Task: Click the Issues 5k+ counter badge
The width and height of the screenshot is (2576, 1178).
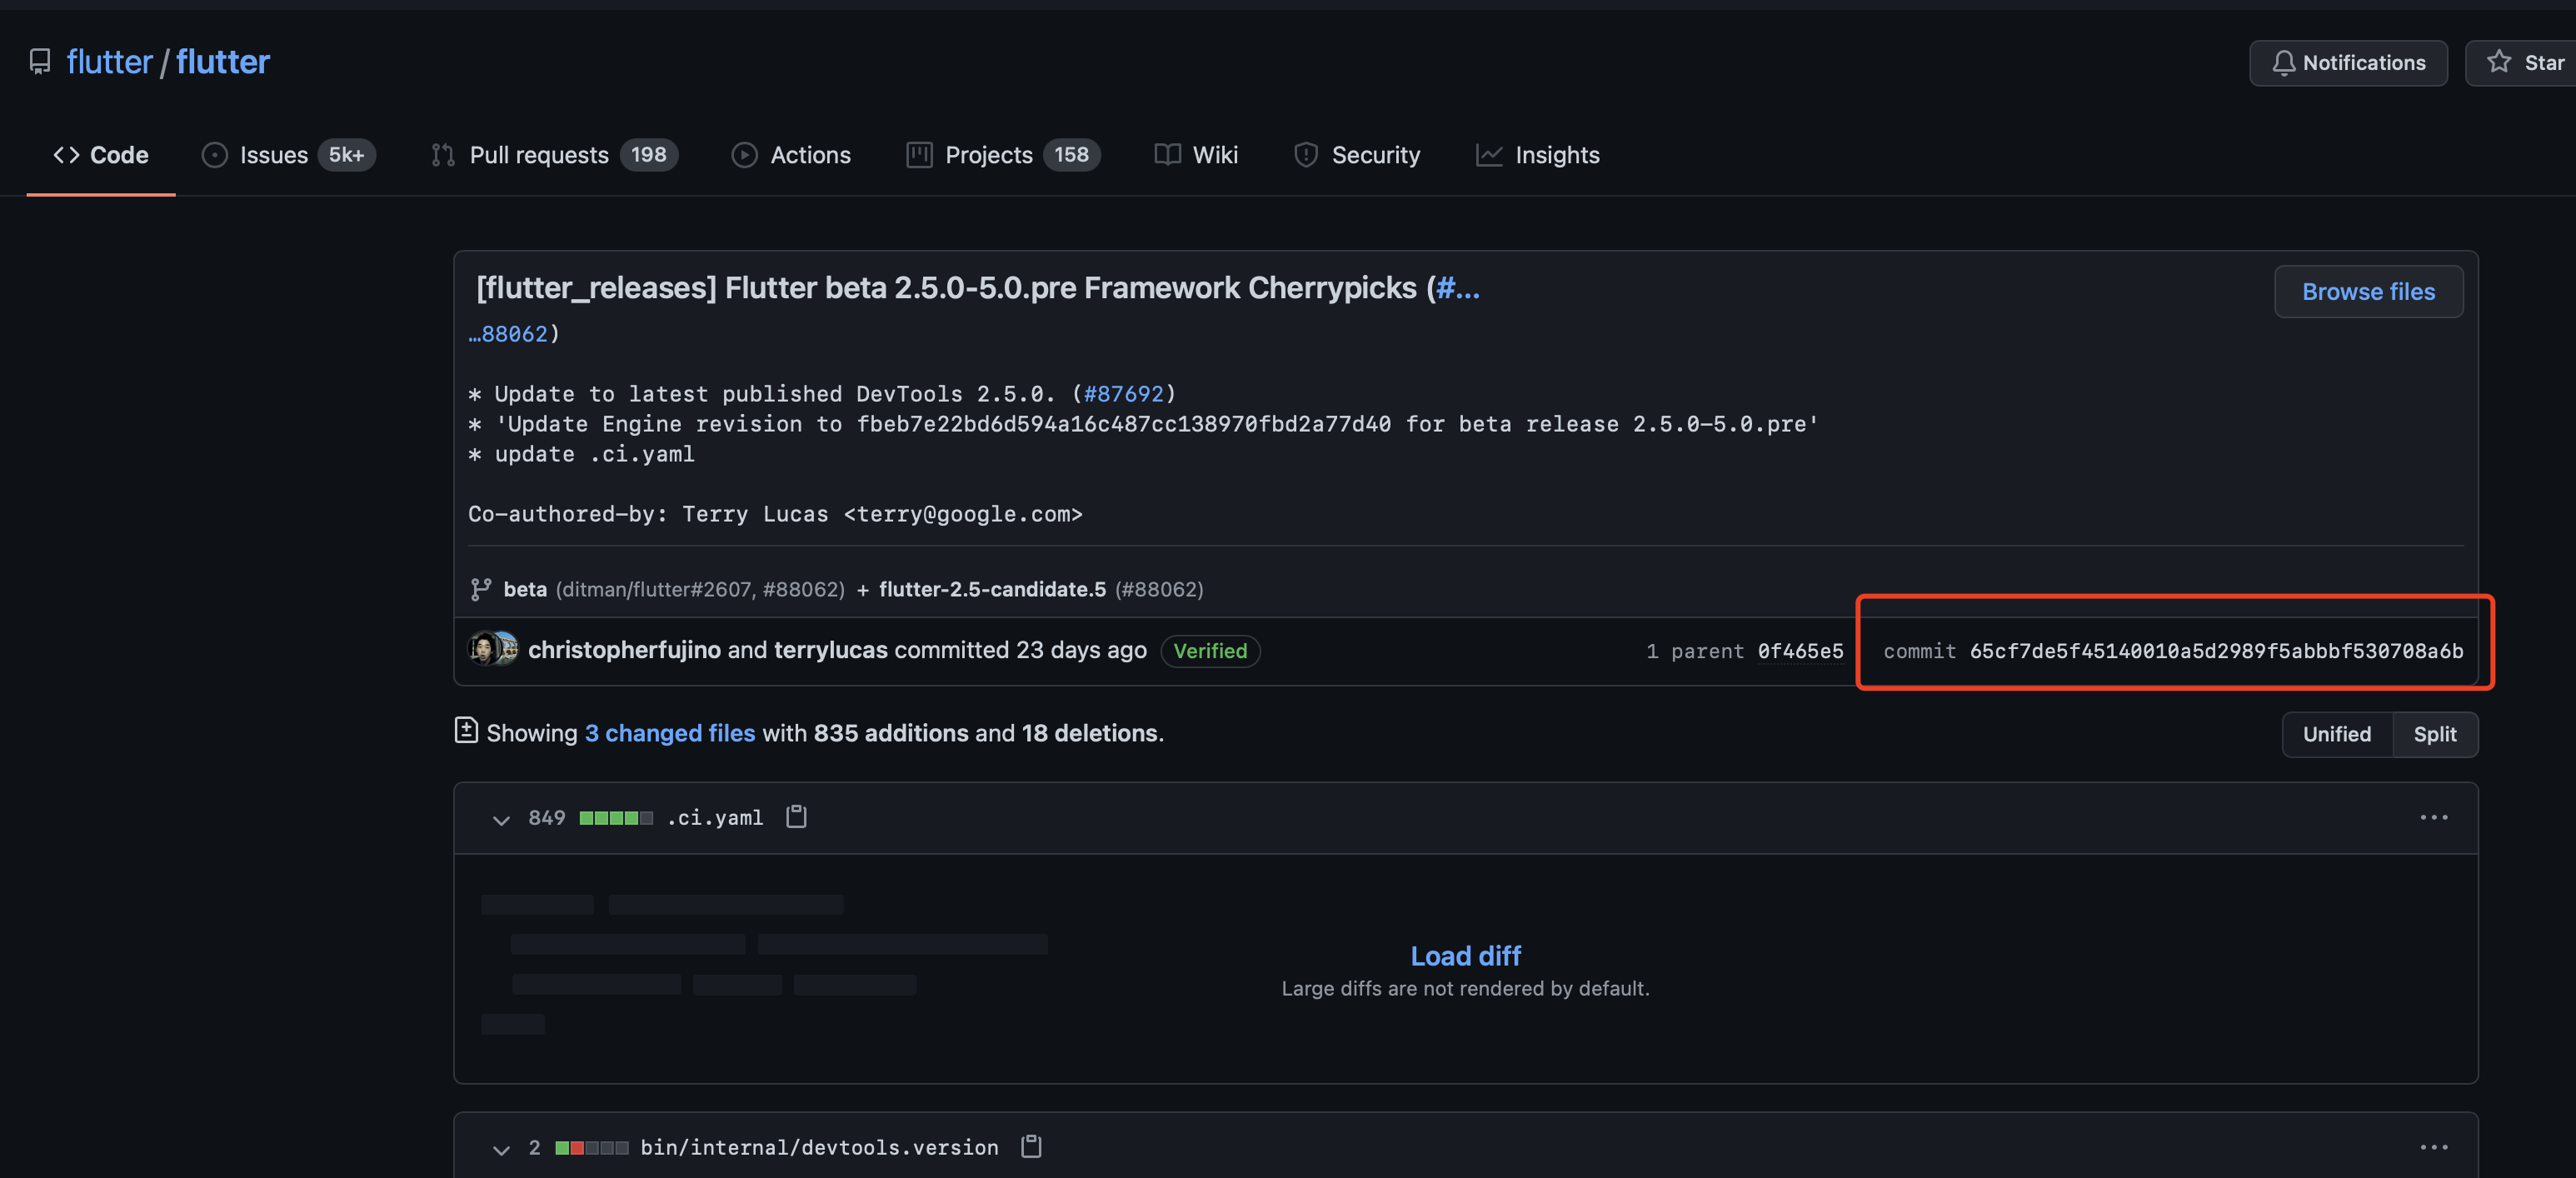Action: pos(346,155)
